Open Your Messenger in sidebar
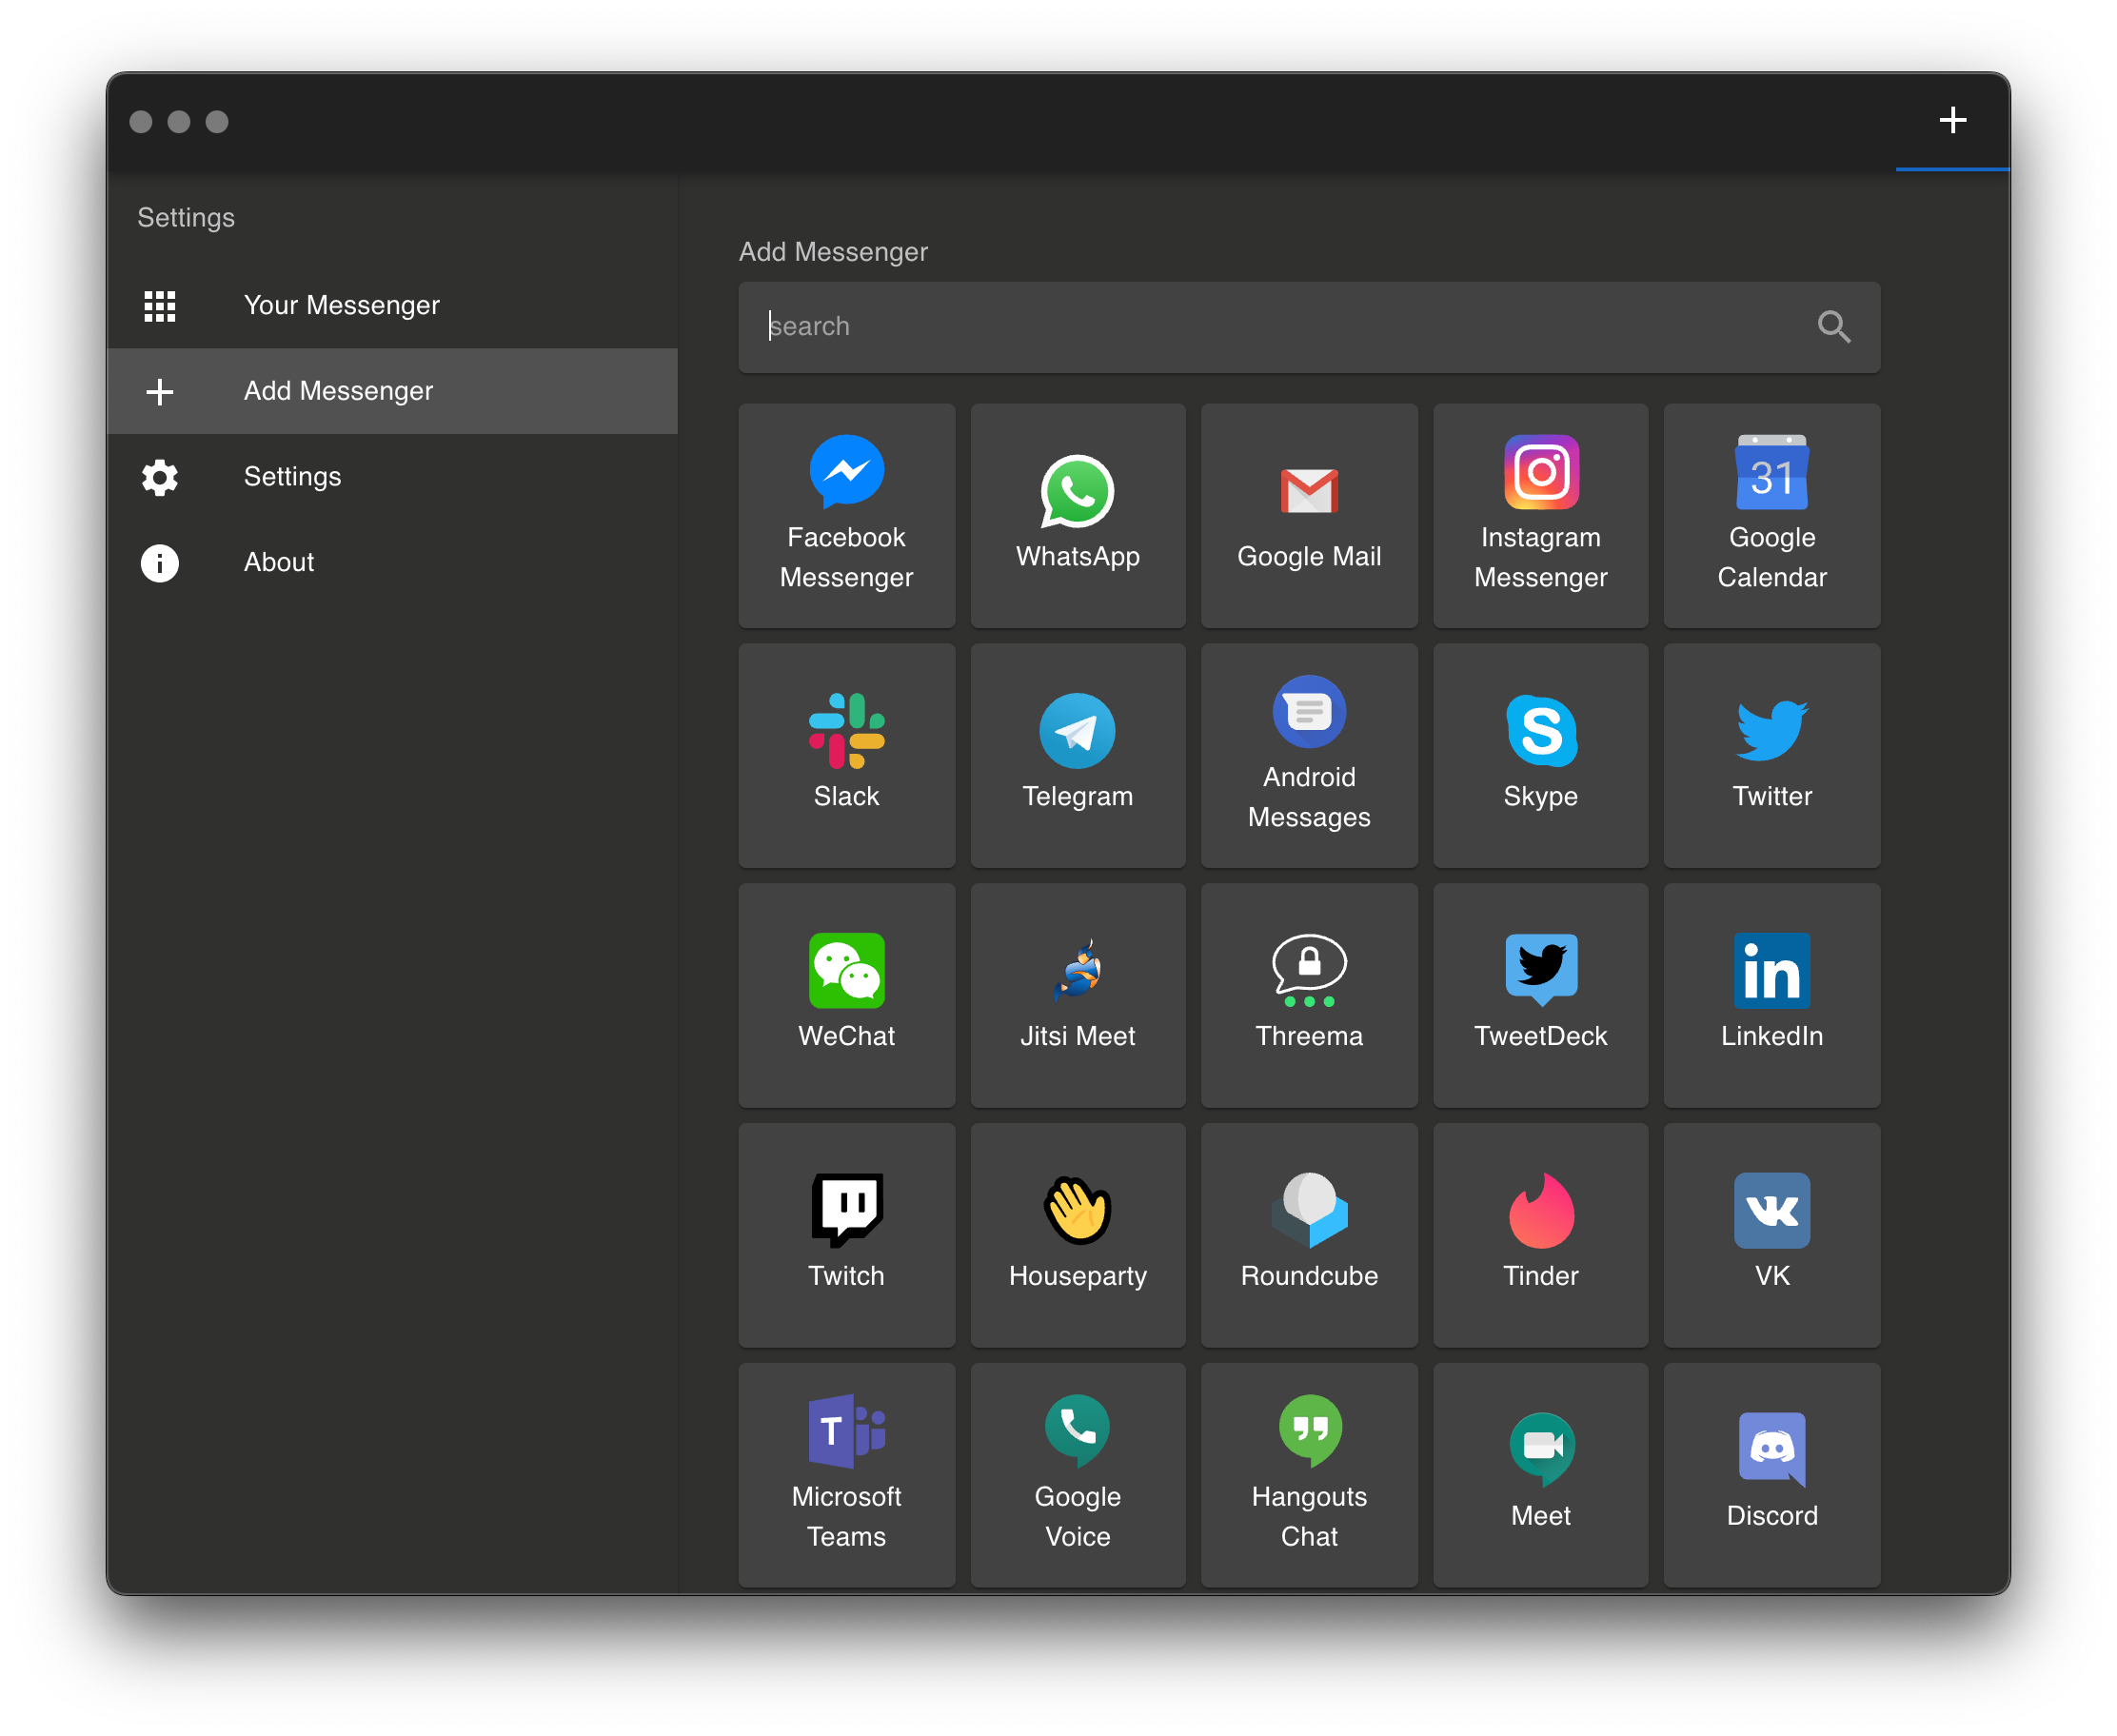 pyautogui.click(x=392, y=305)
